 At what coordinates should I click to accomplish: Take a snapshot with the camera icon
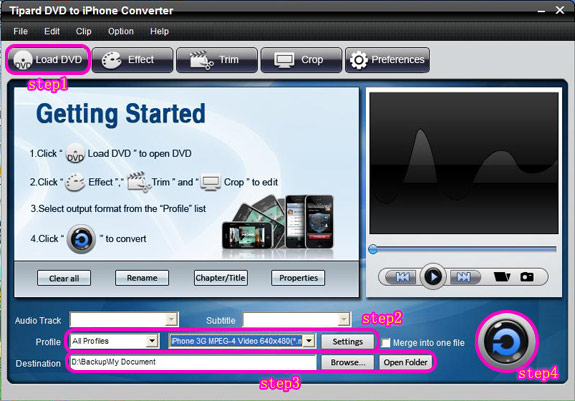tap(527, 277)
